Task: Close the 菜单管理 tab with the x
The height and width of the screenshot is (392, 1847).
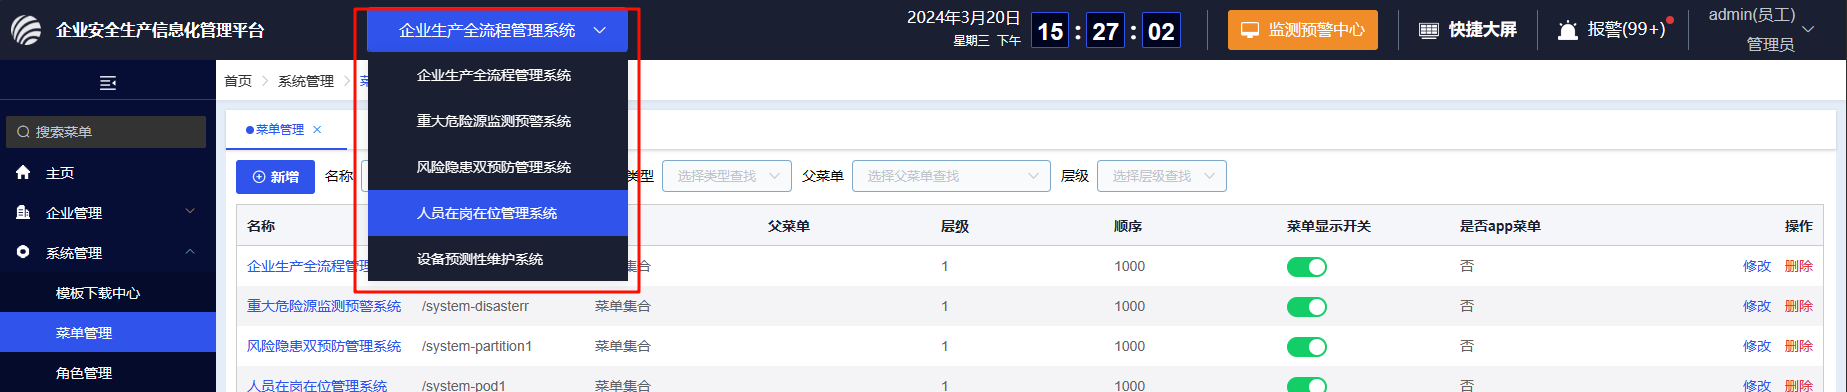Action: tap(317, 130)
